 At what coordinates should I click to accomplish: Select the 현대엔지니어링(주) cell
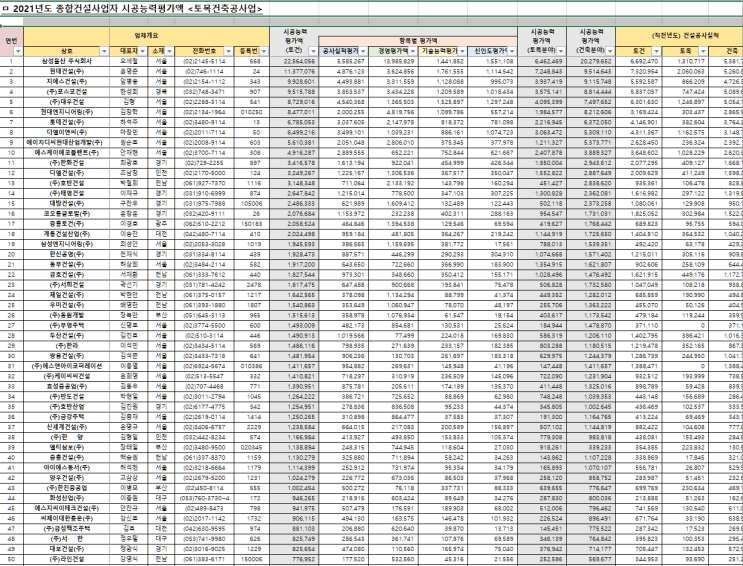[66, 112]
